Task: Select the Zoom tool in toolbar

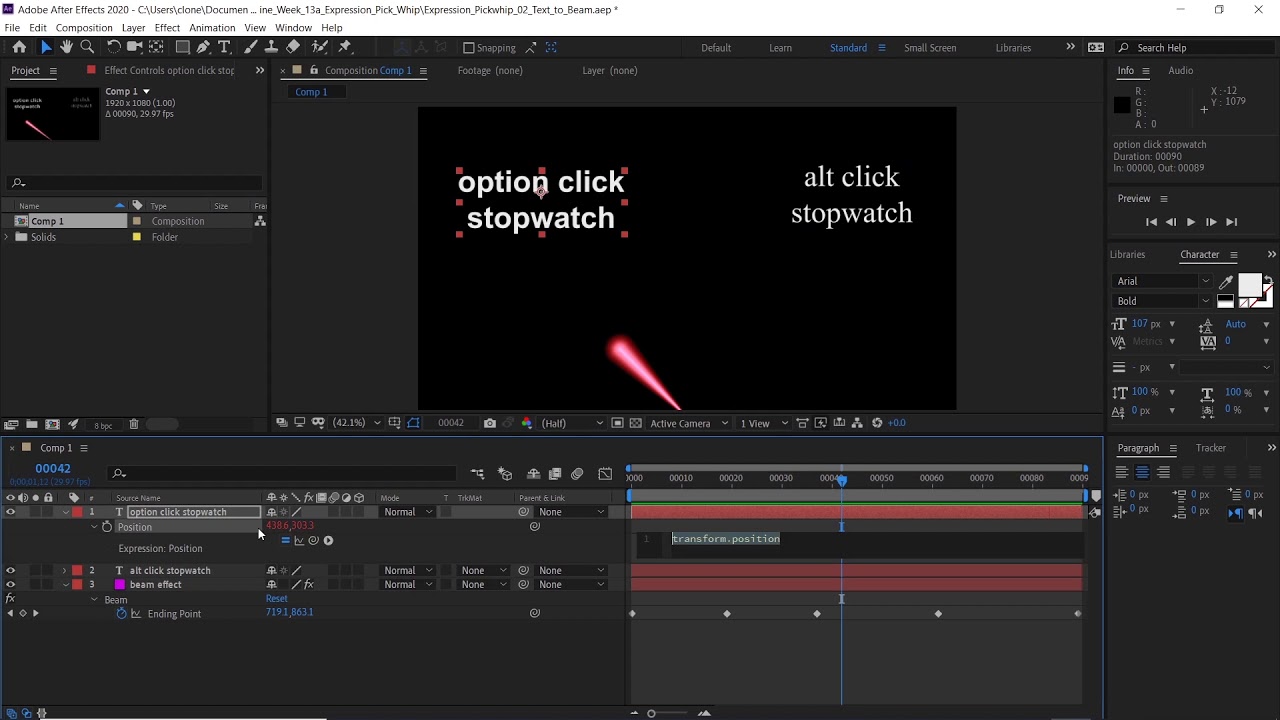Action: (x=87, y=47)
